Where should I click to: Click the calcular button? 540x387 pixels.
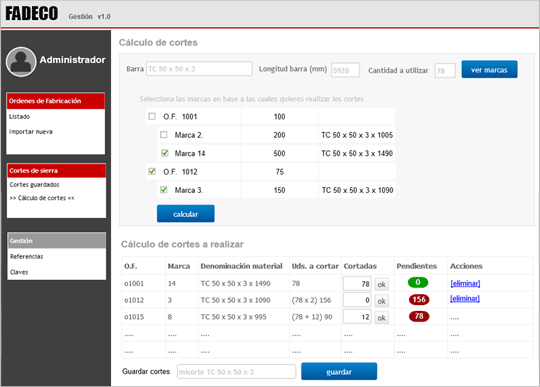tap(186, 214)
